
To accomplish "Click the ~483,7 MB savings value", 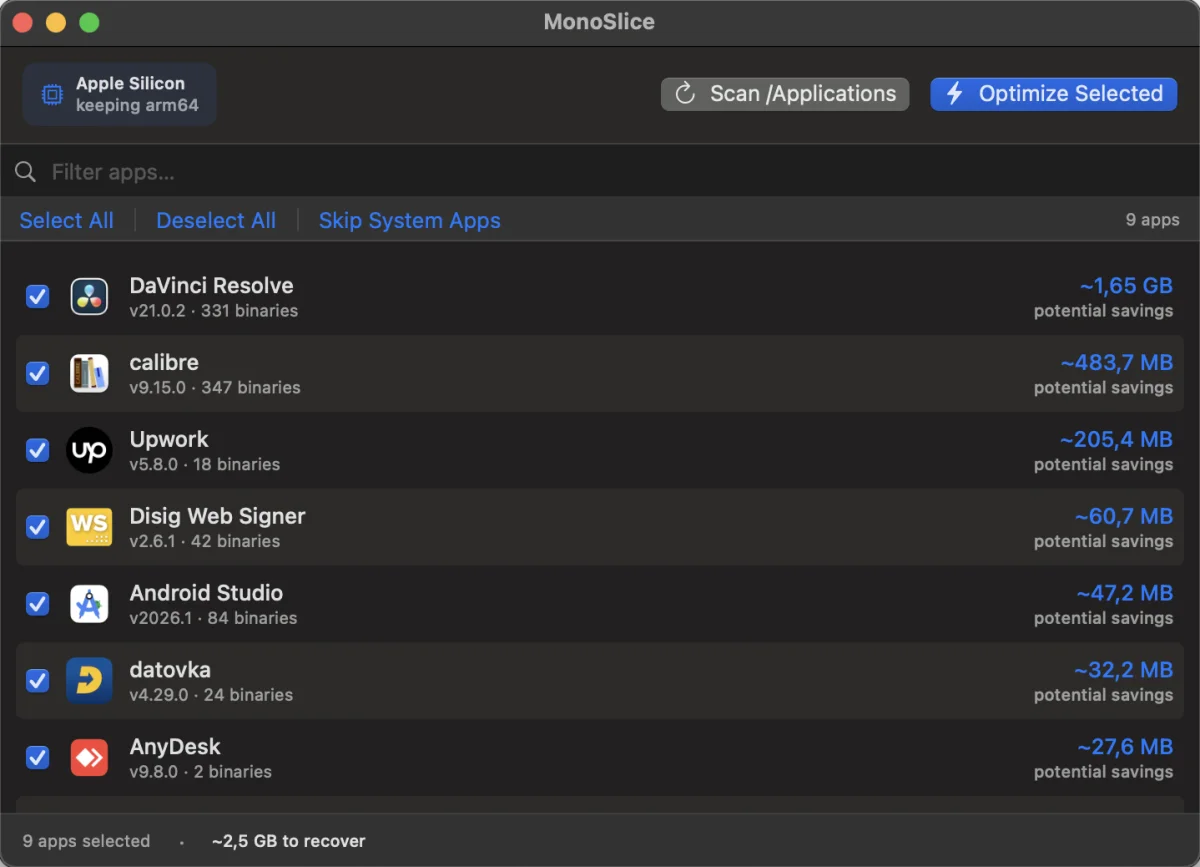I will [x=1117, y=363].
